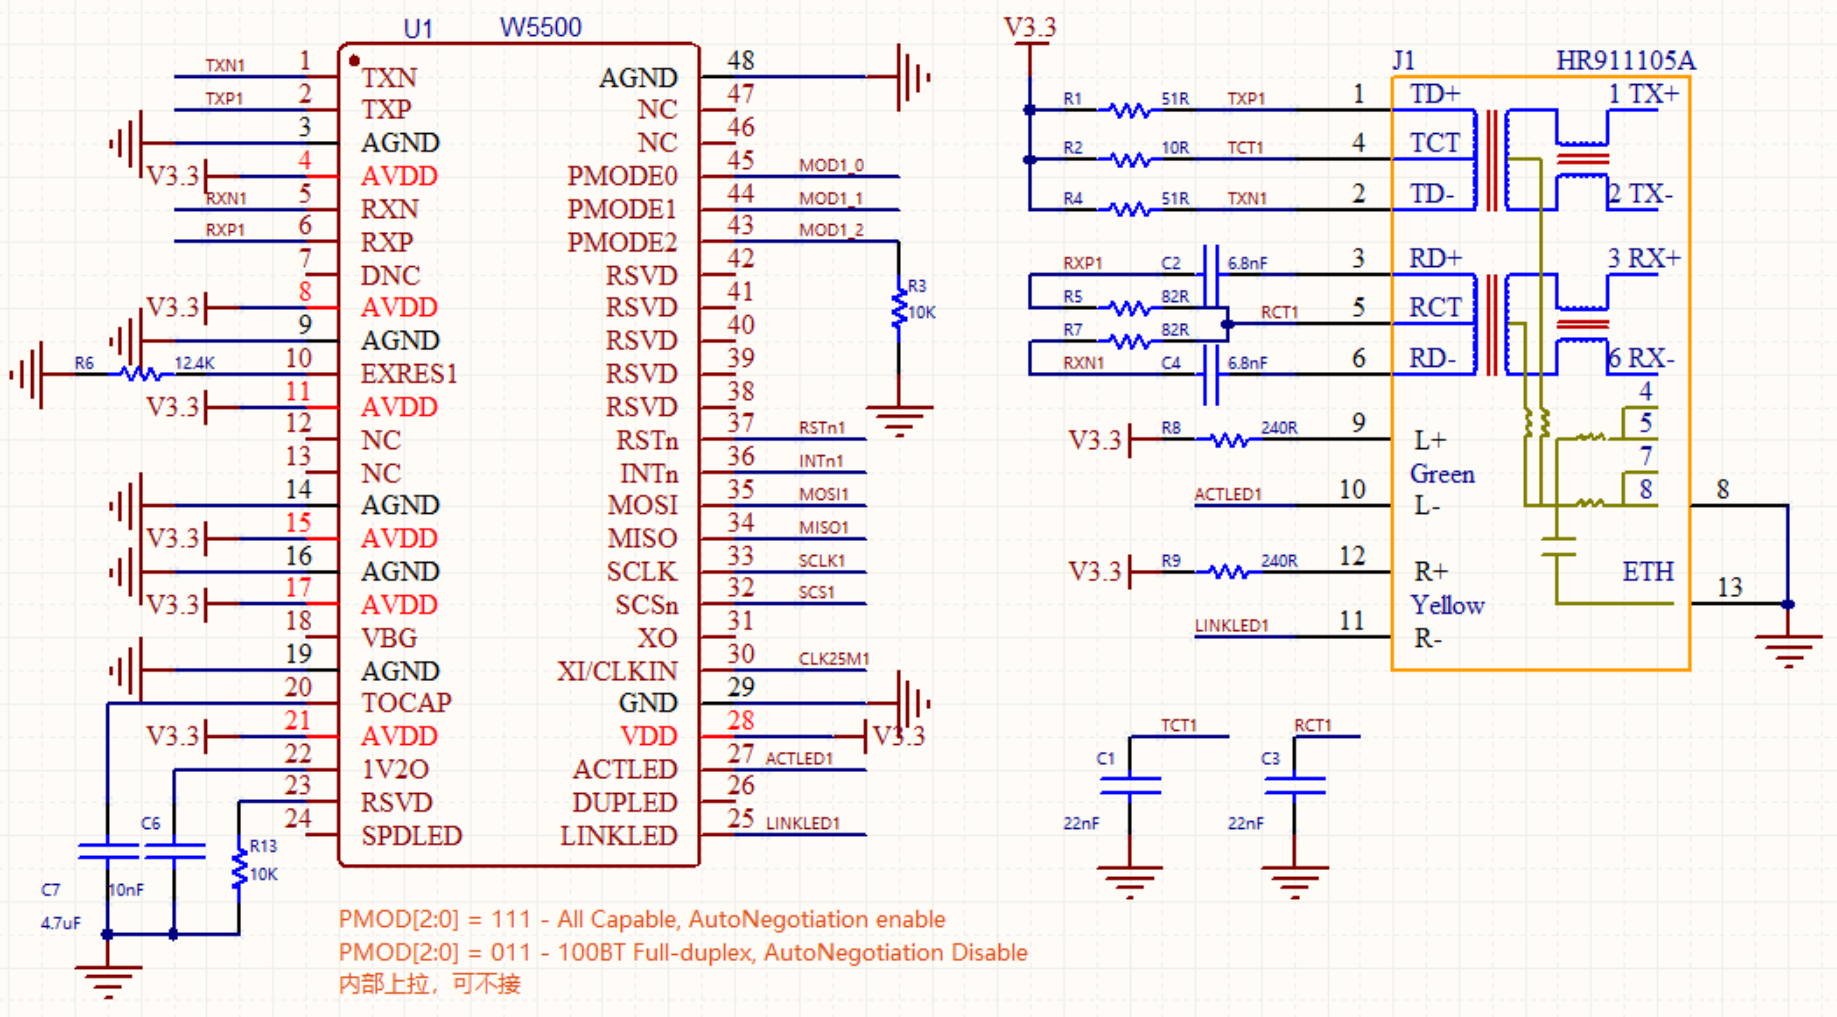Select the MOD1_2 net label
Viewport: 1837px width, 1017px height.
click(x=831, y=230)
